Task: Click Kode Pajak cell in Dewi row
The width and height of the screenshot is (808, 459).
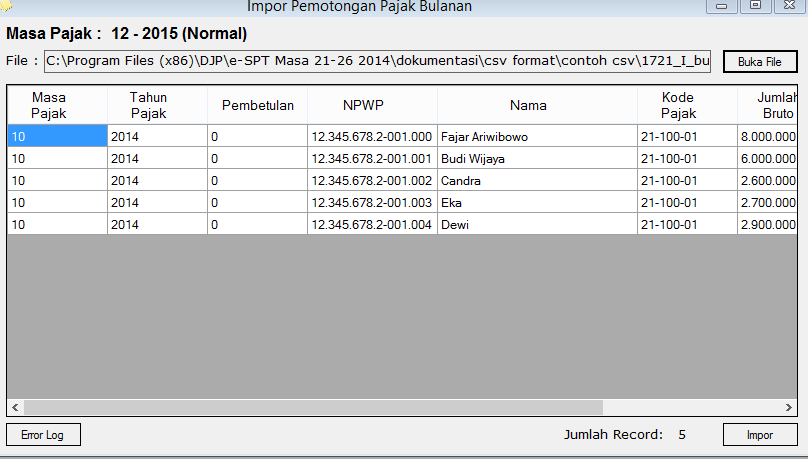Action: (x=687, y=225)
